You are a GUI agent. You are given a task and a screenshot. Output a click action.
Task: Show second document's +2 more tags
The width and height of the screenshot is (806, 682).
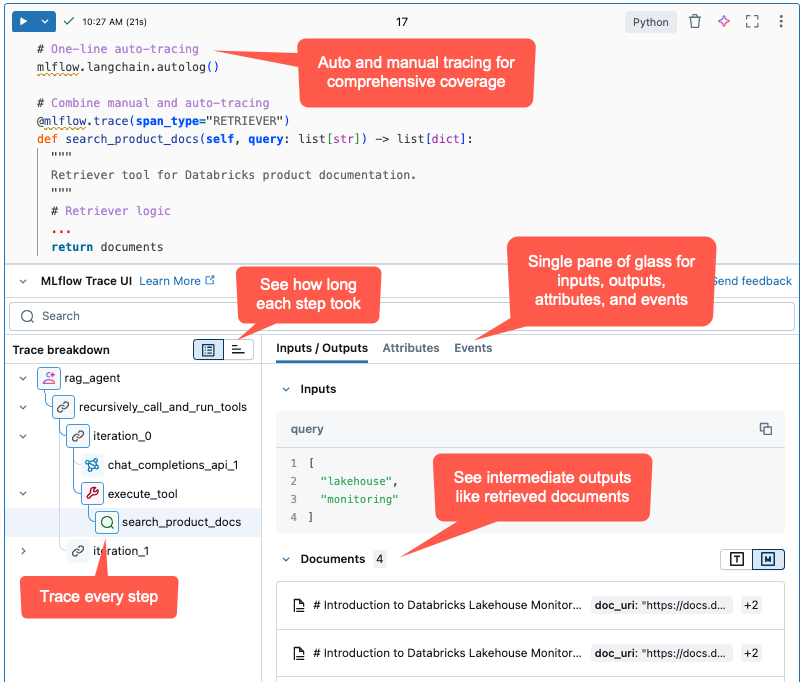[751, 653]
